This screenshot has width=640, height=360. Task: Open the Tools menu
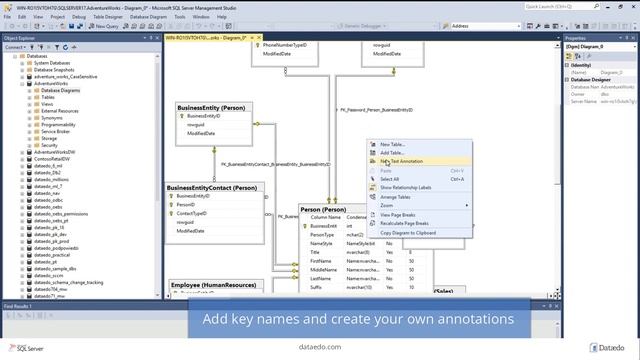click(180, 17)
